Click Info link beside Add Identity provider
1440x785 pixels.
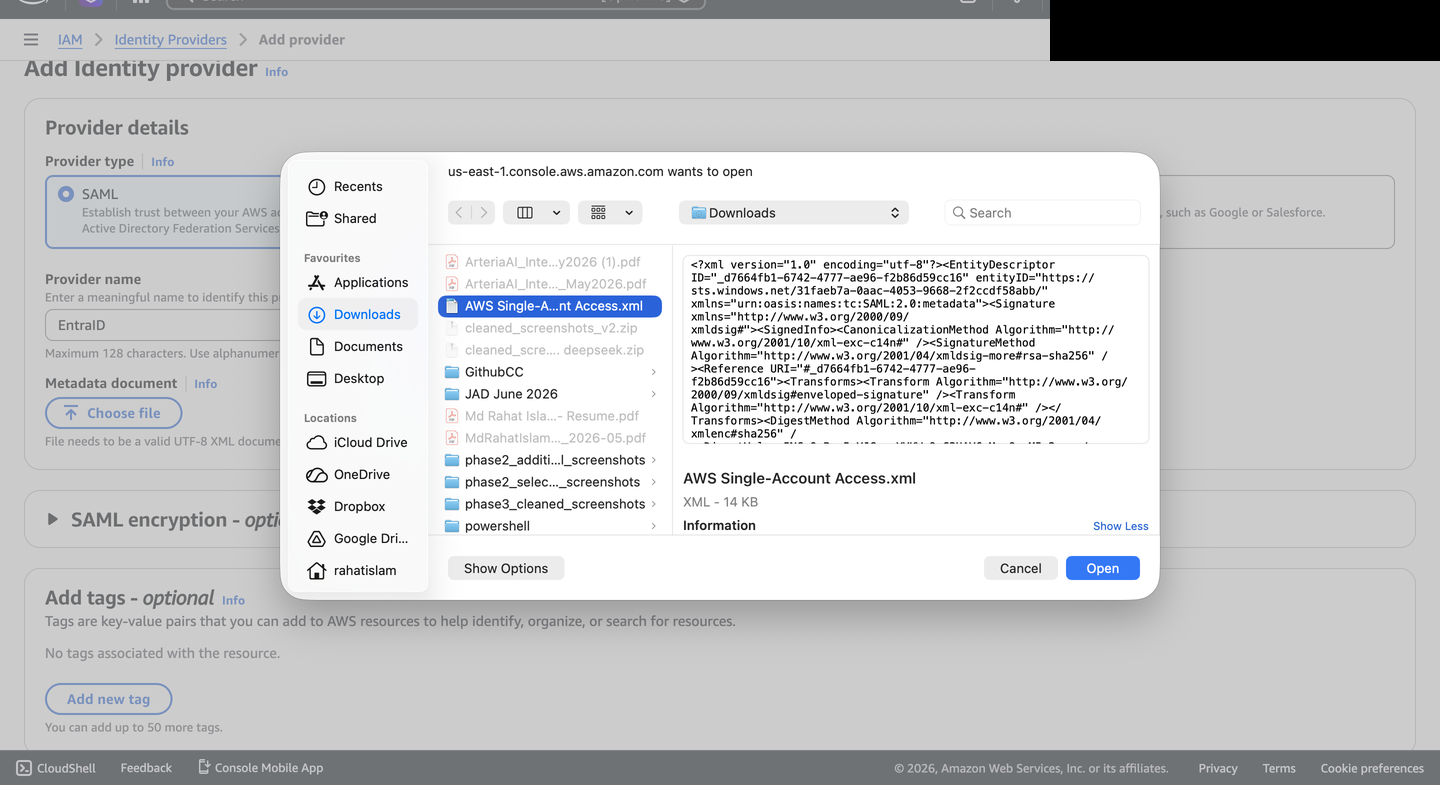coord(276,72)
